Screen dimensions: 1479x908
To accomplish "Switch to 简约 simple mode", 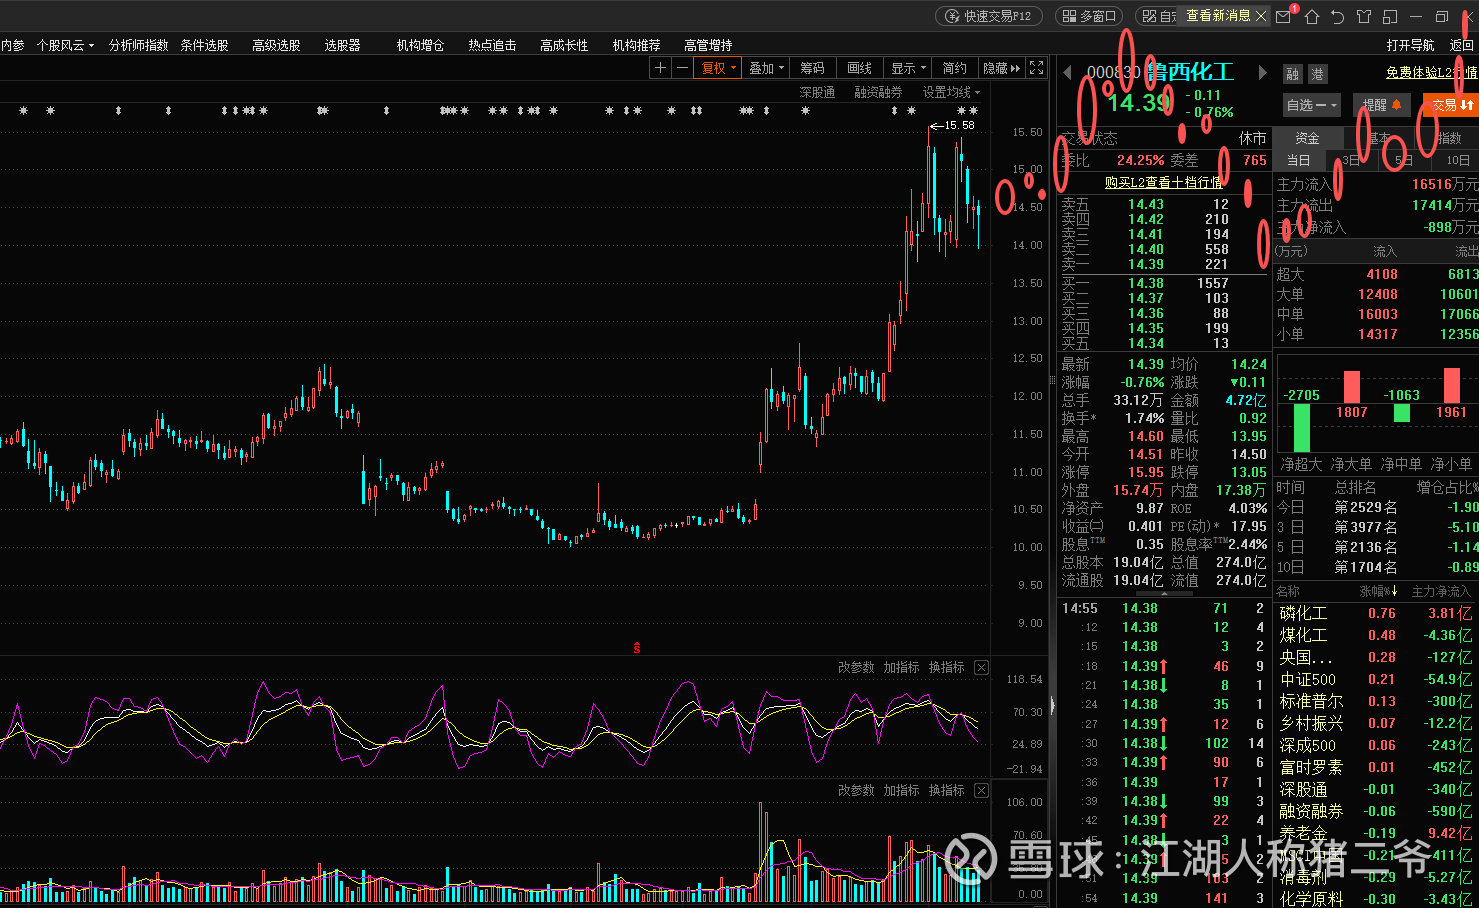I will point(954,68).
